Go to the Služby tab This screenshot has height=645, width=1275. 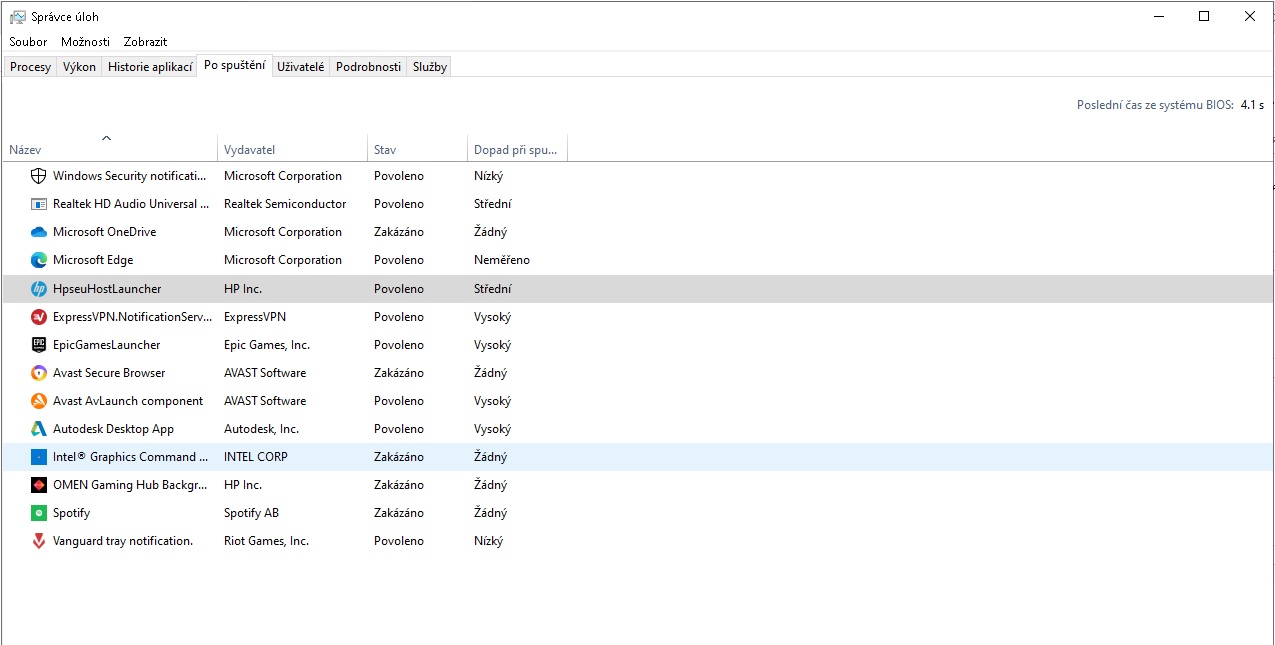430,67
